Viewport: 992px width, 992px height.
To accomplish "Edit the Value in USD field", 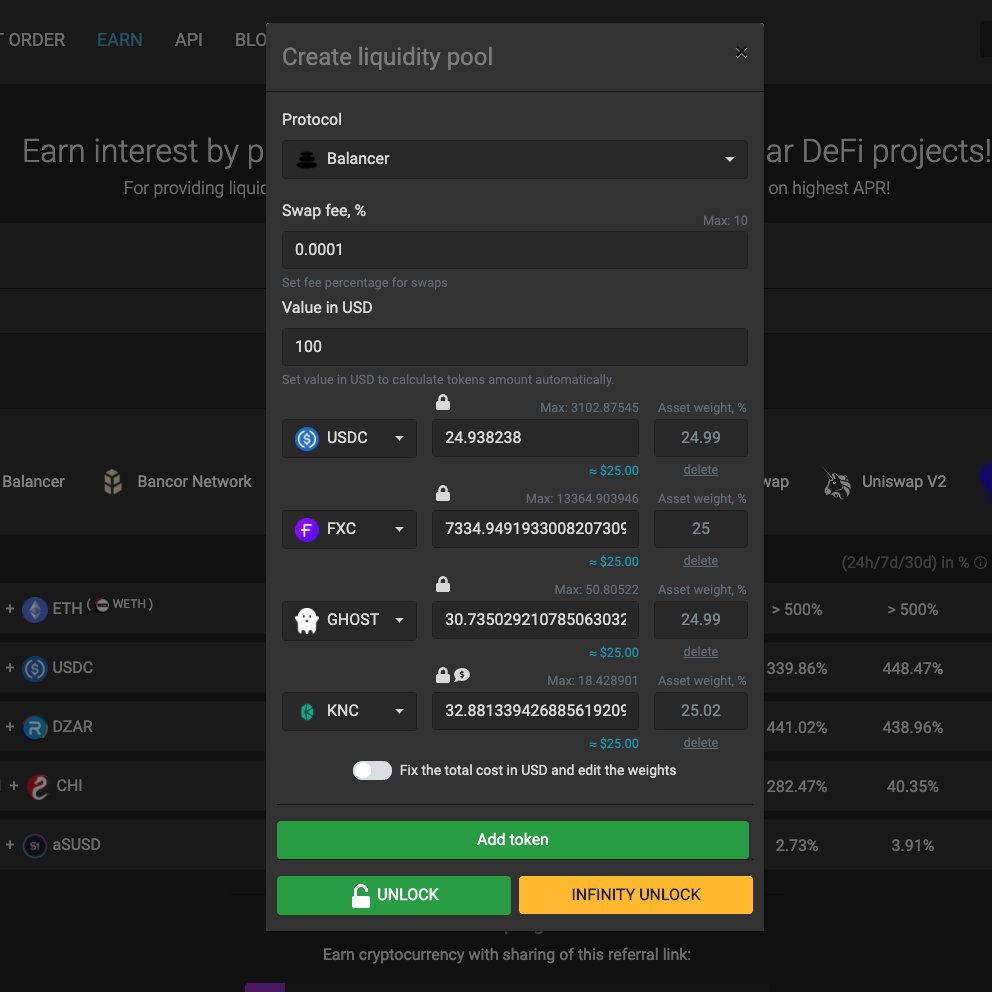I will [x=514, y=347].
